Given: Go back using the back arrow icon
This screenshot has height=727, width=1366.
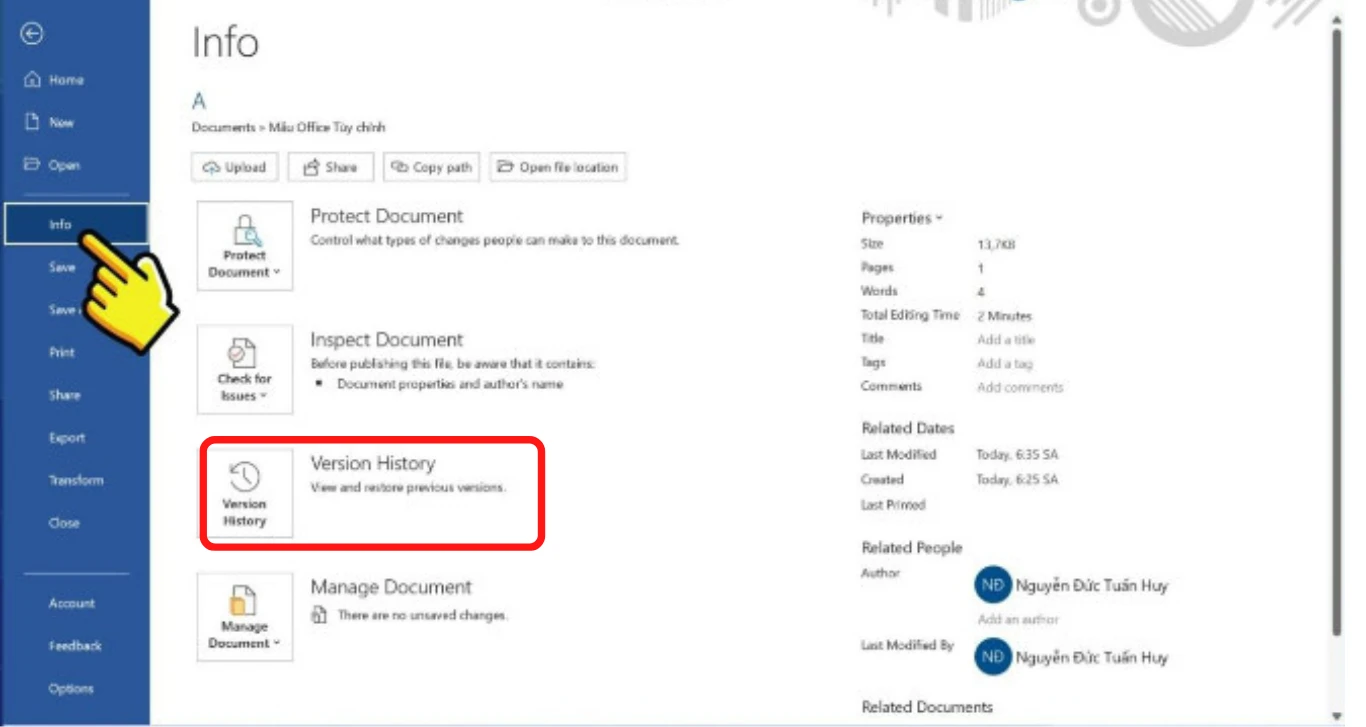Looking at the screenshot, I should tap(33, 34).
